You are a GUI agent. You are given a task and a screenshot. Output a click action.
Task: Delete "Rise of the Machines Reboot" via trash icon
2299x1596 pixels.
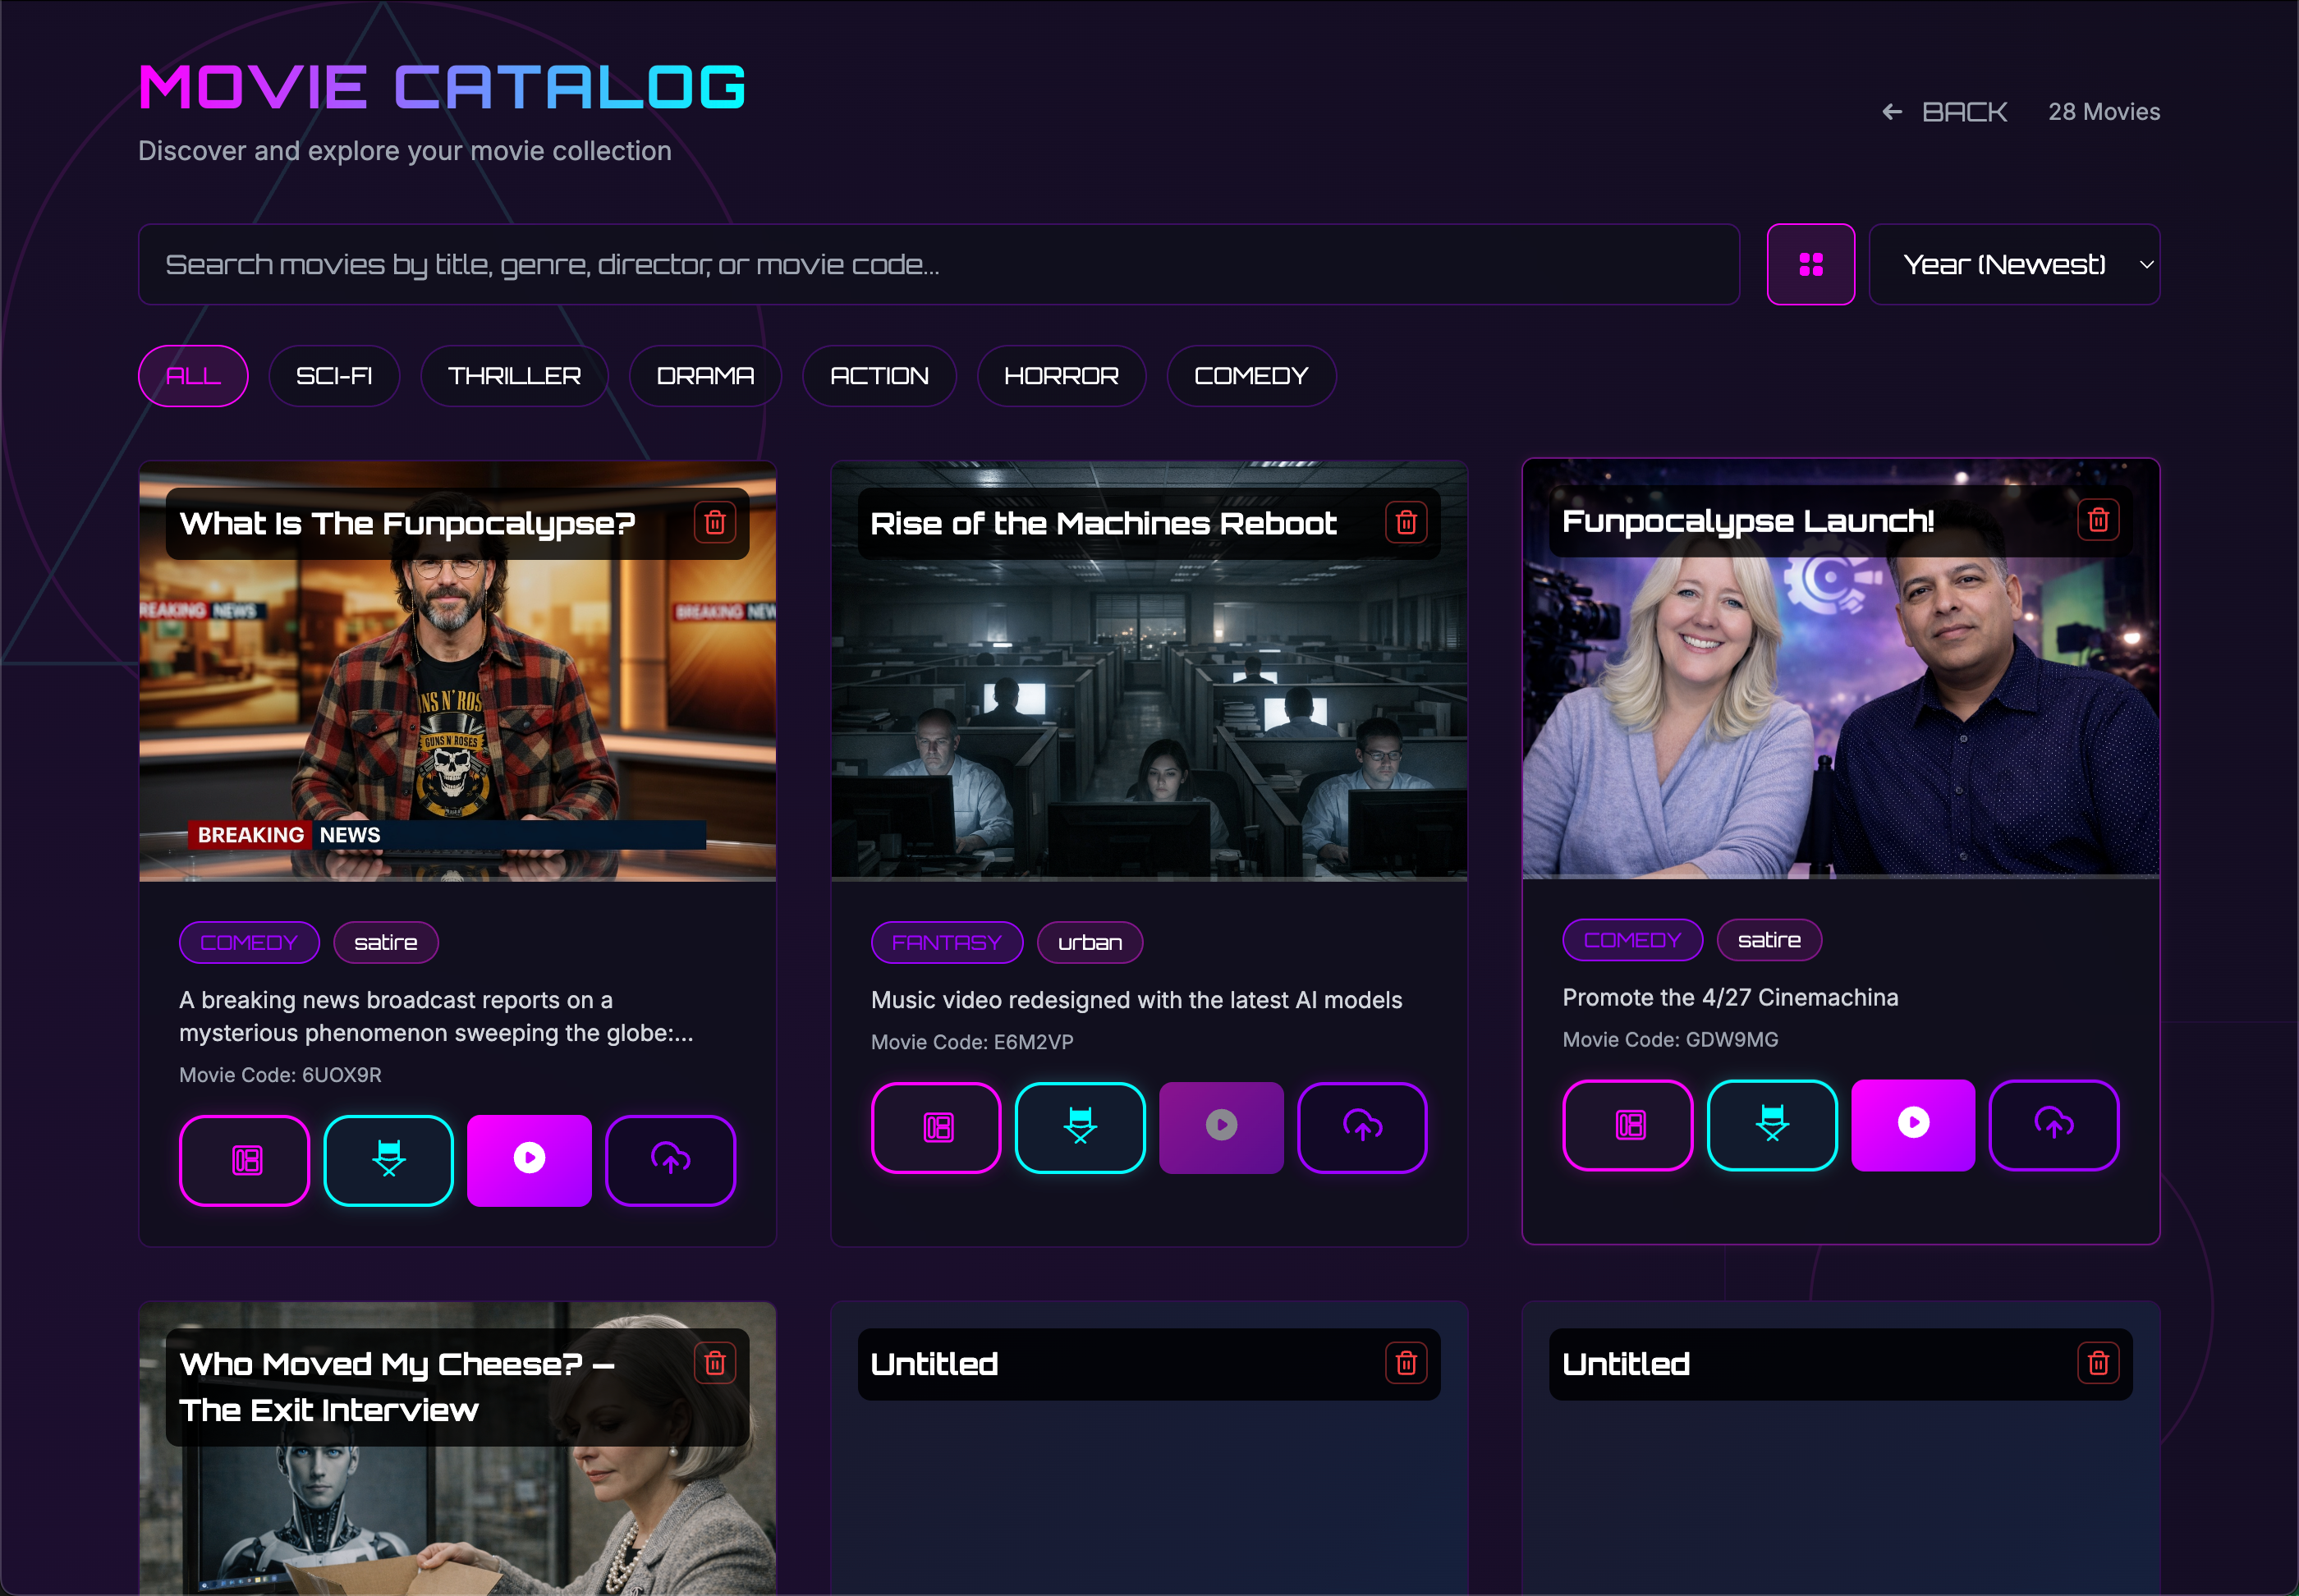coord(1408,521)
